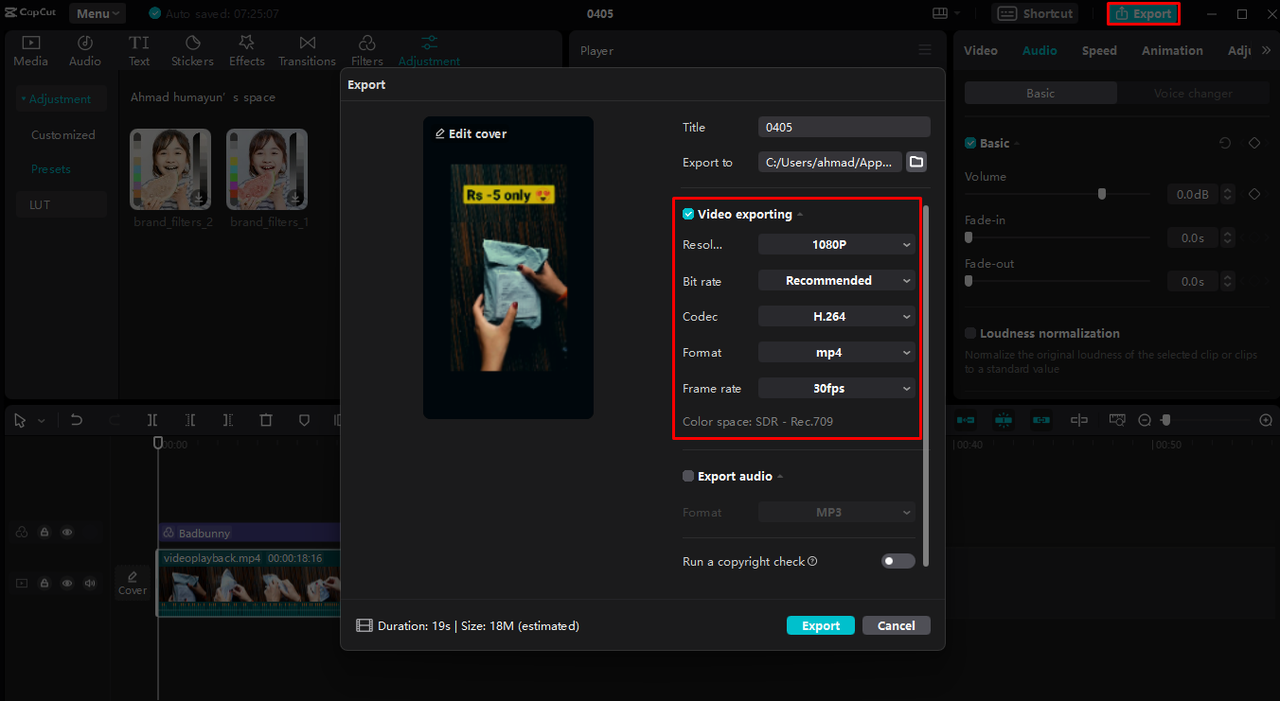Check the Export audio checkbox

(x=688, y=476)
